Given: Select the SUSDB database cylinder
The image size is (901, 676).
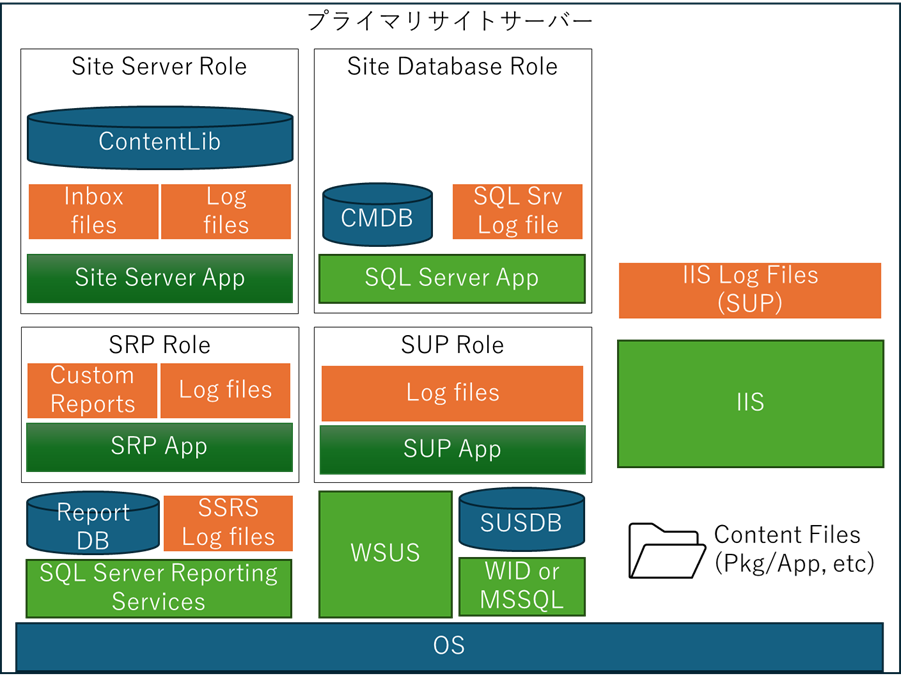Looking at the screenshot, I should point(522,519).
